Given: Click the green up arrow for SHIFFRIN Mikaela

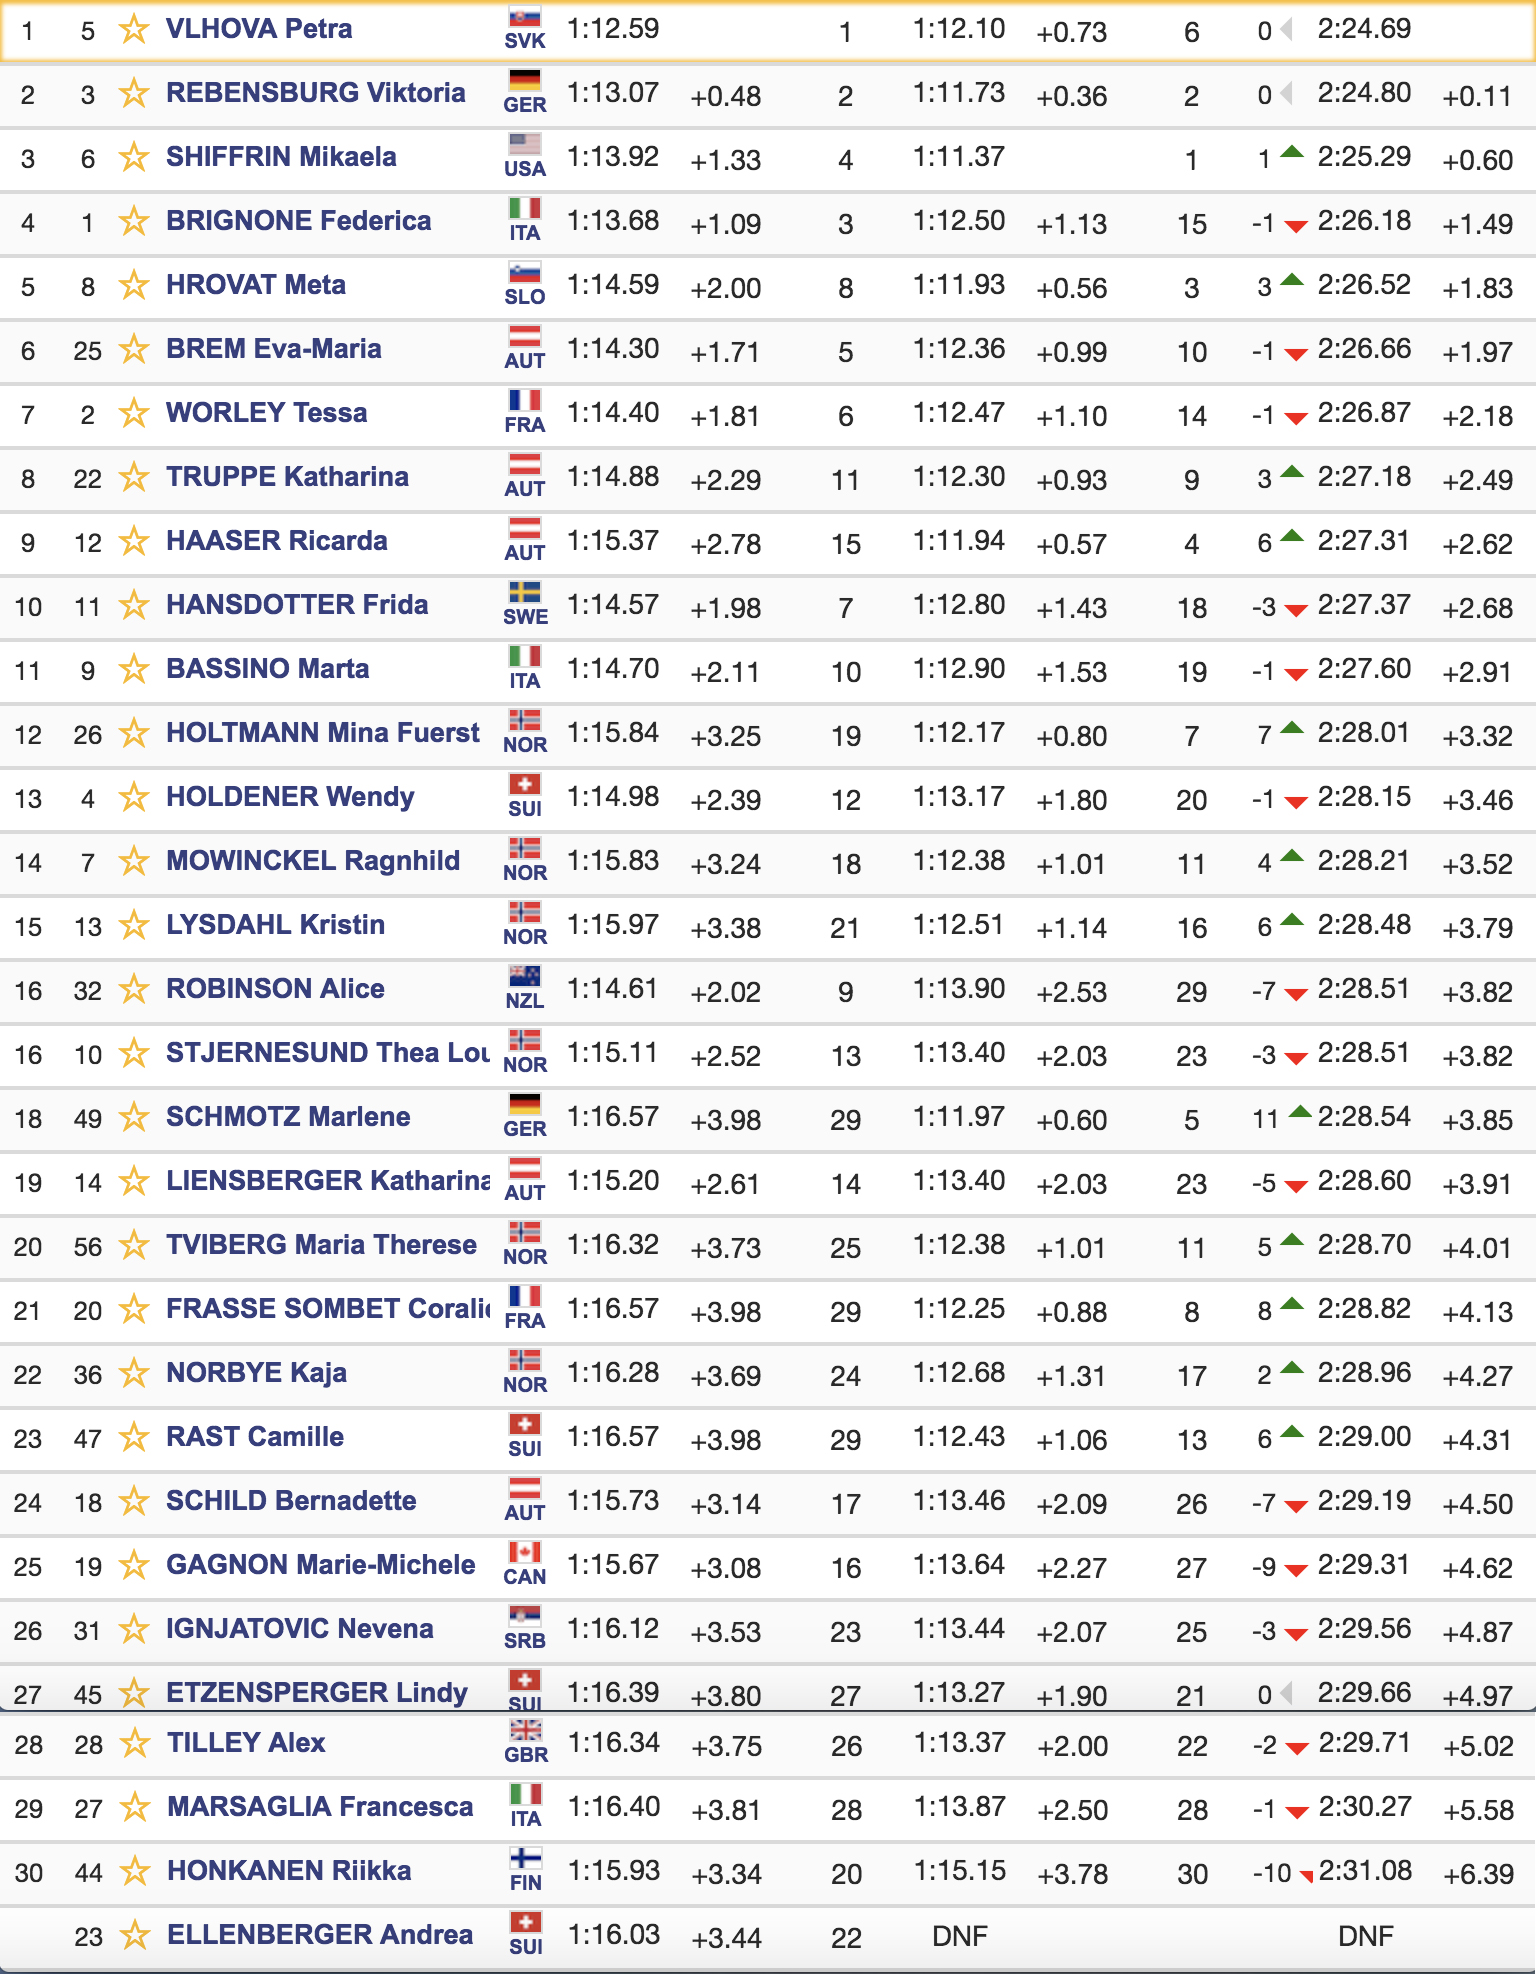Looking at the screenshot, I should (1292, 153).
